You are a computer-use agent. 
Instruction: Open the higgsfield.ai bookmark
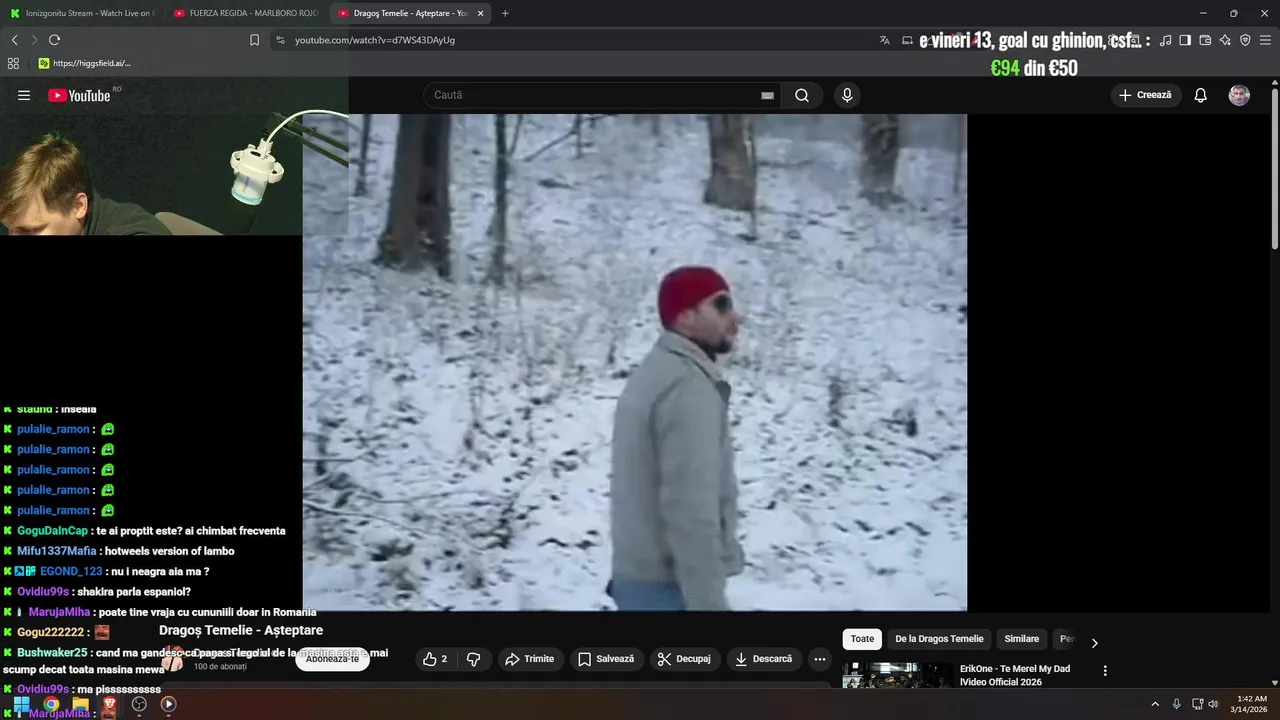point(84,63)
